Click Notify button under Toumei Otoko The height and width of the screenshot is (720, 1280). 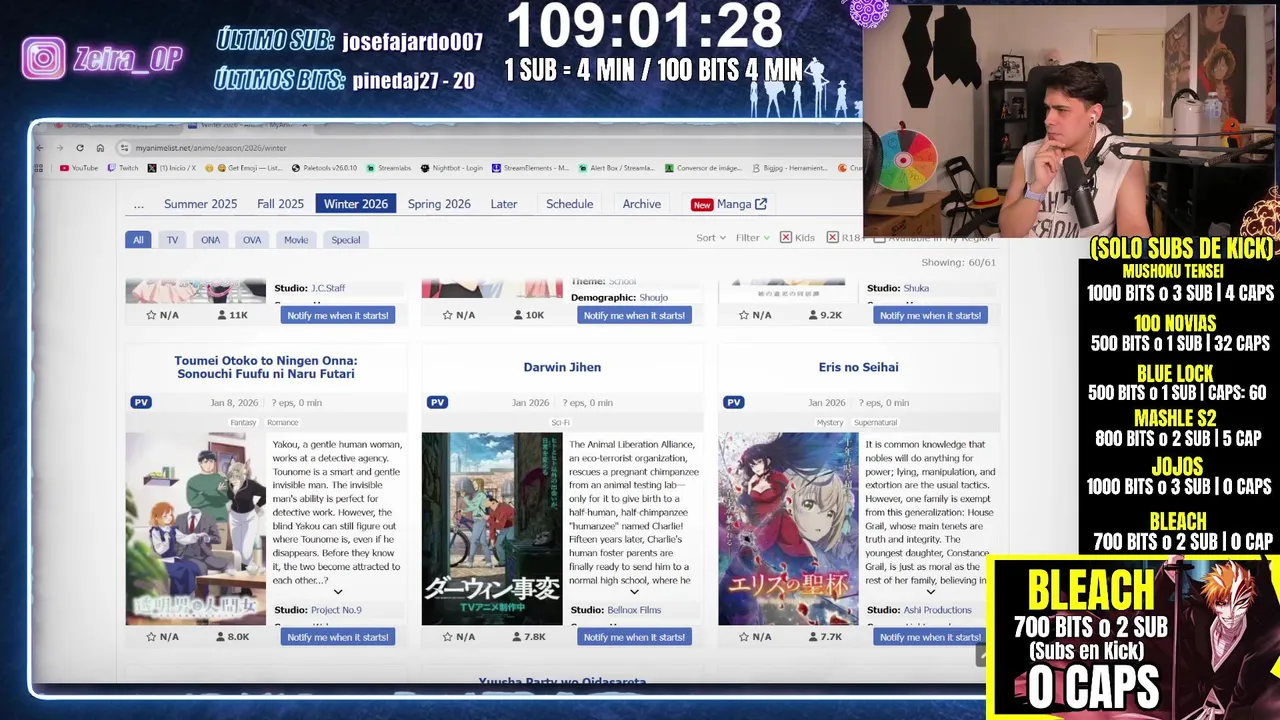338,637
